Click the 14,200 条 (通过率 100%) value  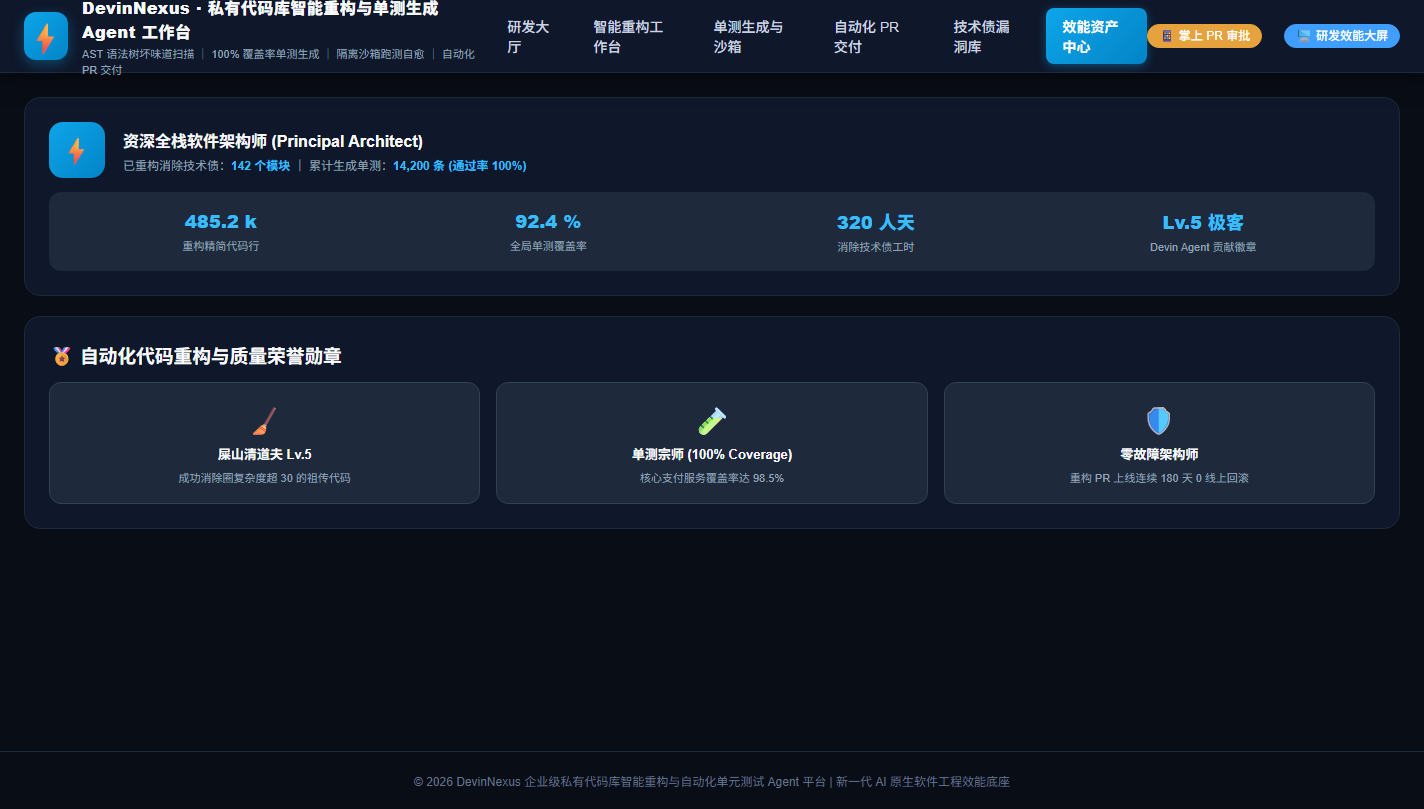[459, 166]
